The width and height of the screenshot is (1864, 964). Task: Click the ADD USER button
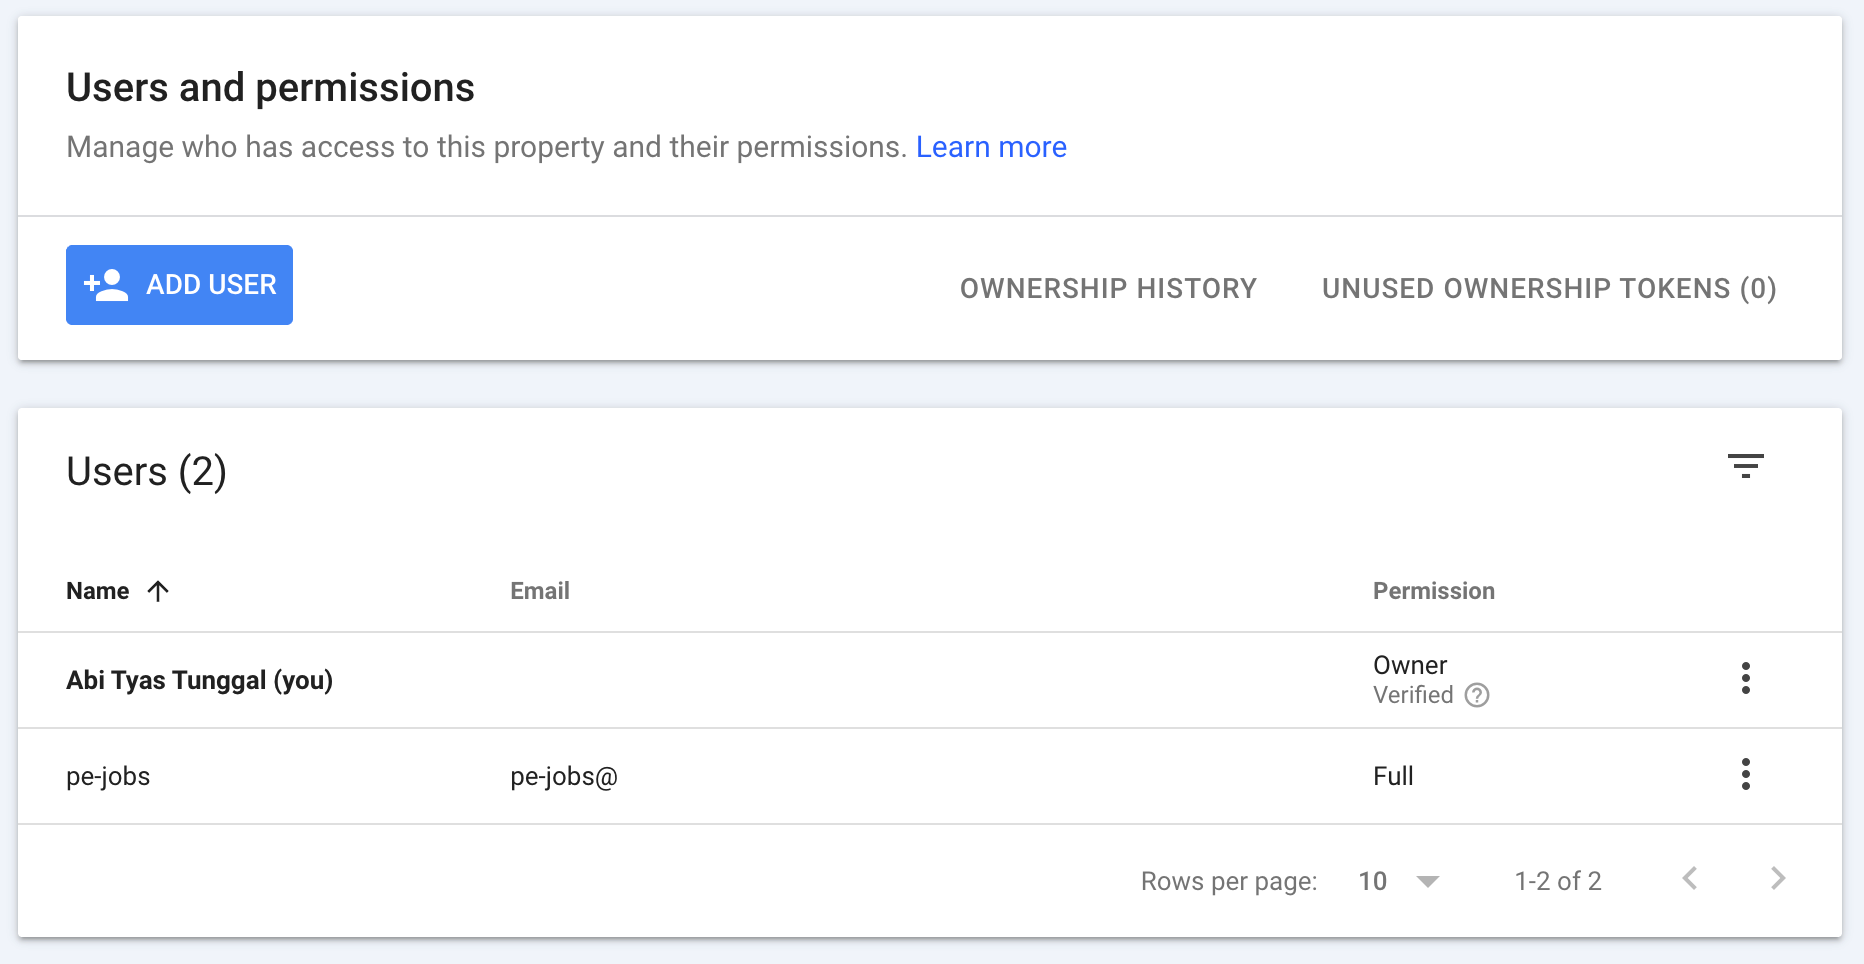click(x=179, y=284)
